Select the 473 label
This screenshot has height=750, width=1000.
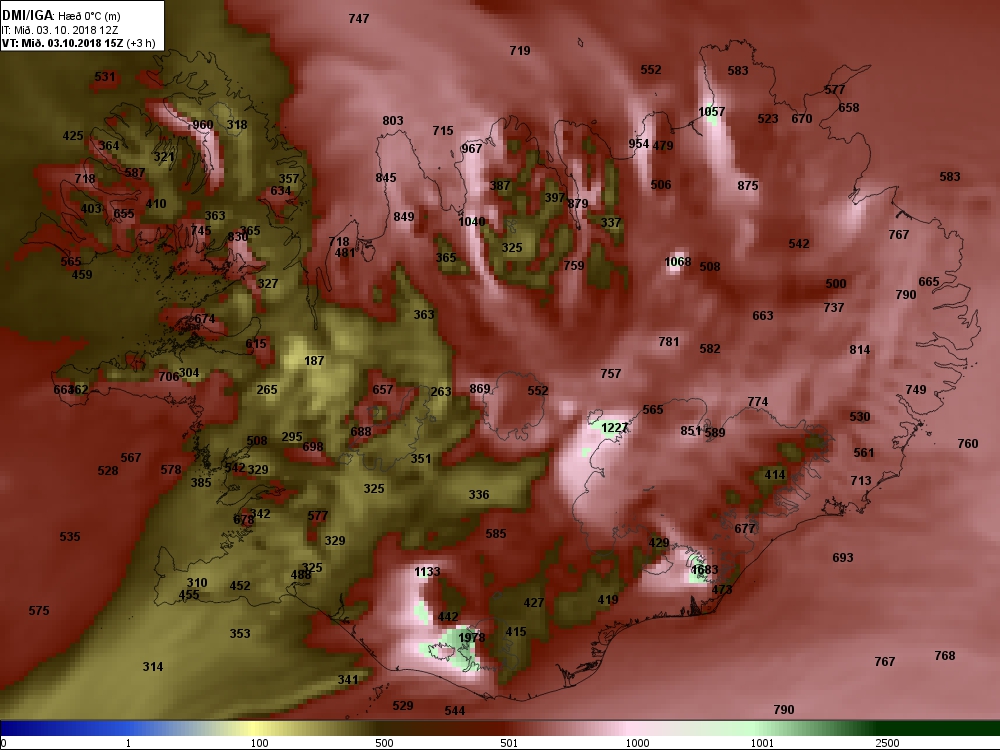722,589
